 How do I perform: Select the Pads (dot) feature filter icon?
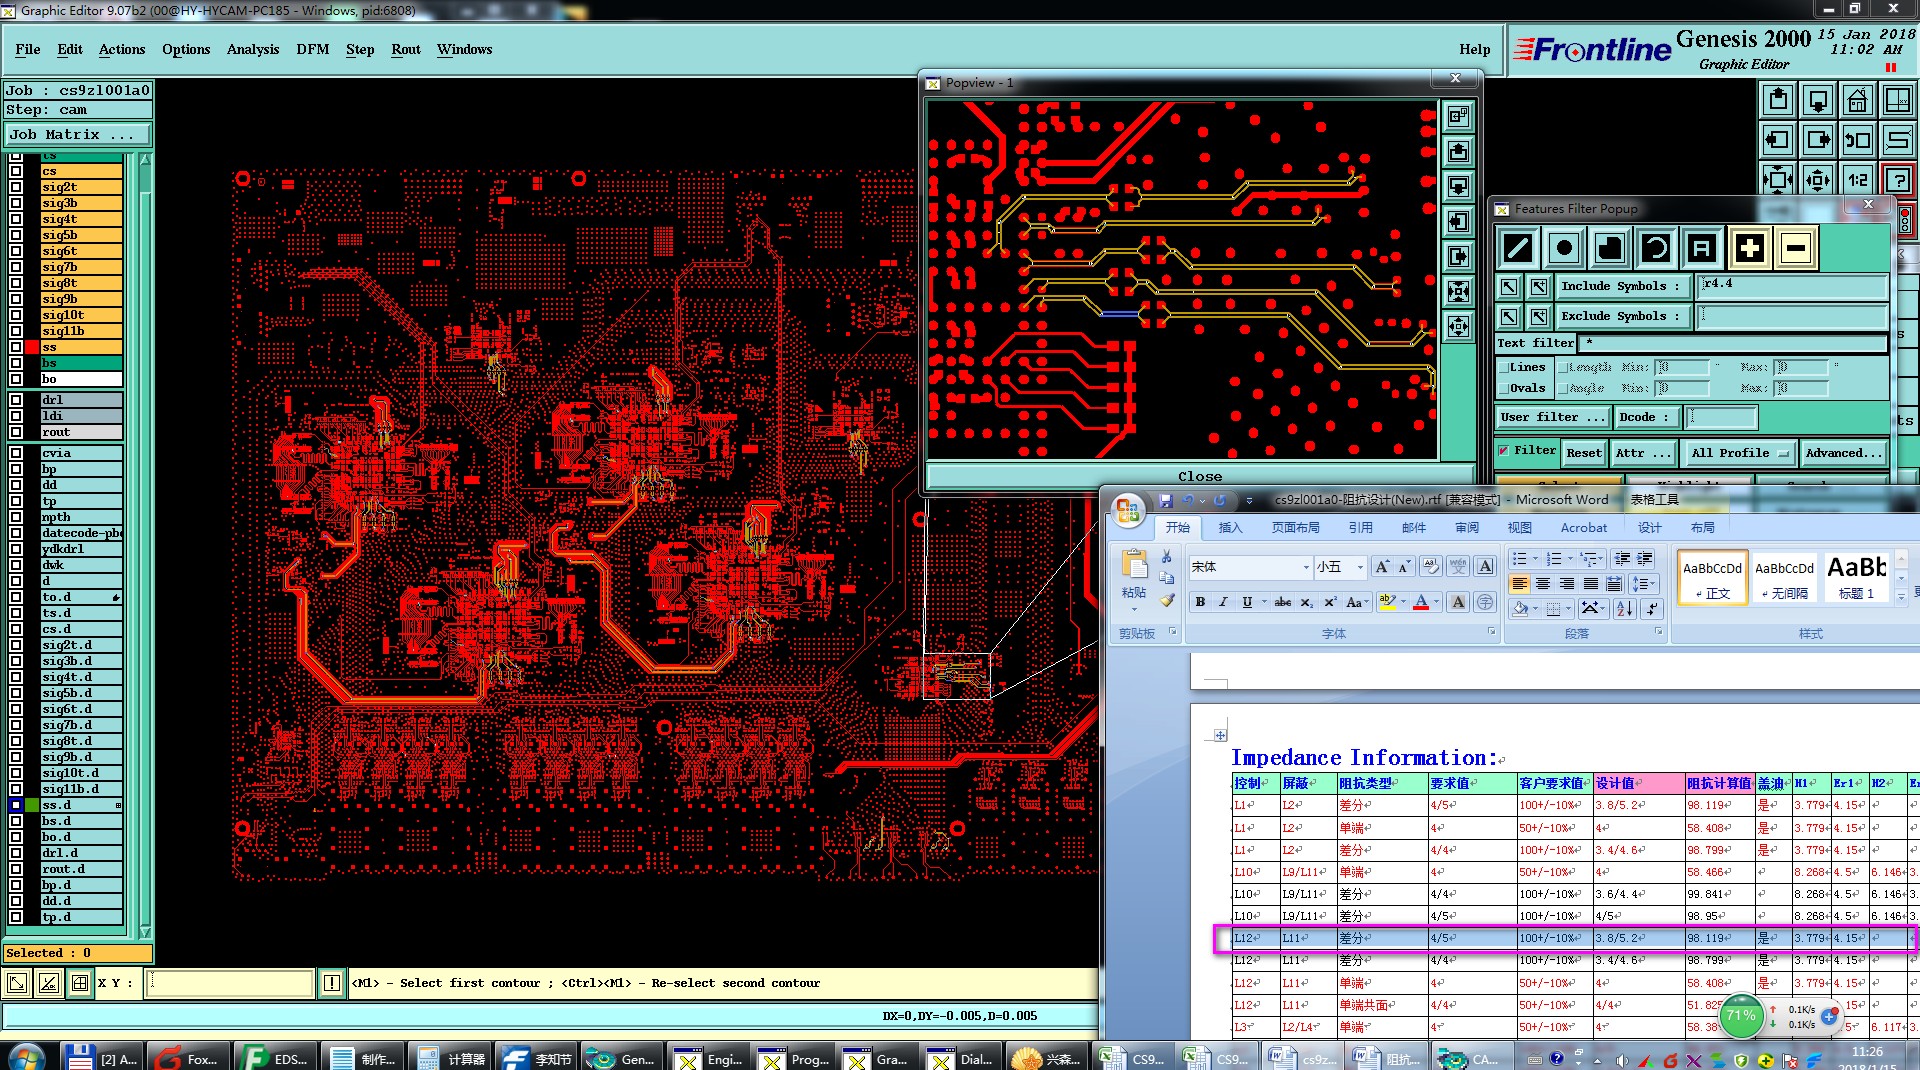click(x=1564, y=248)
